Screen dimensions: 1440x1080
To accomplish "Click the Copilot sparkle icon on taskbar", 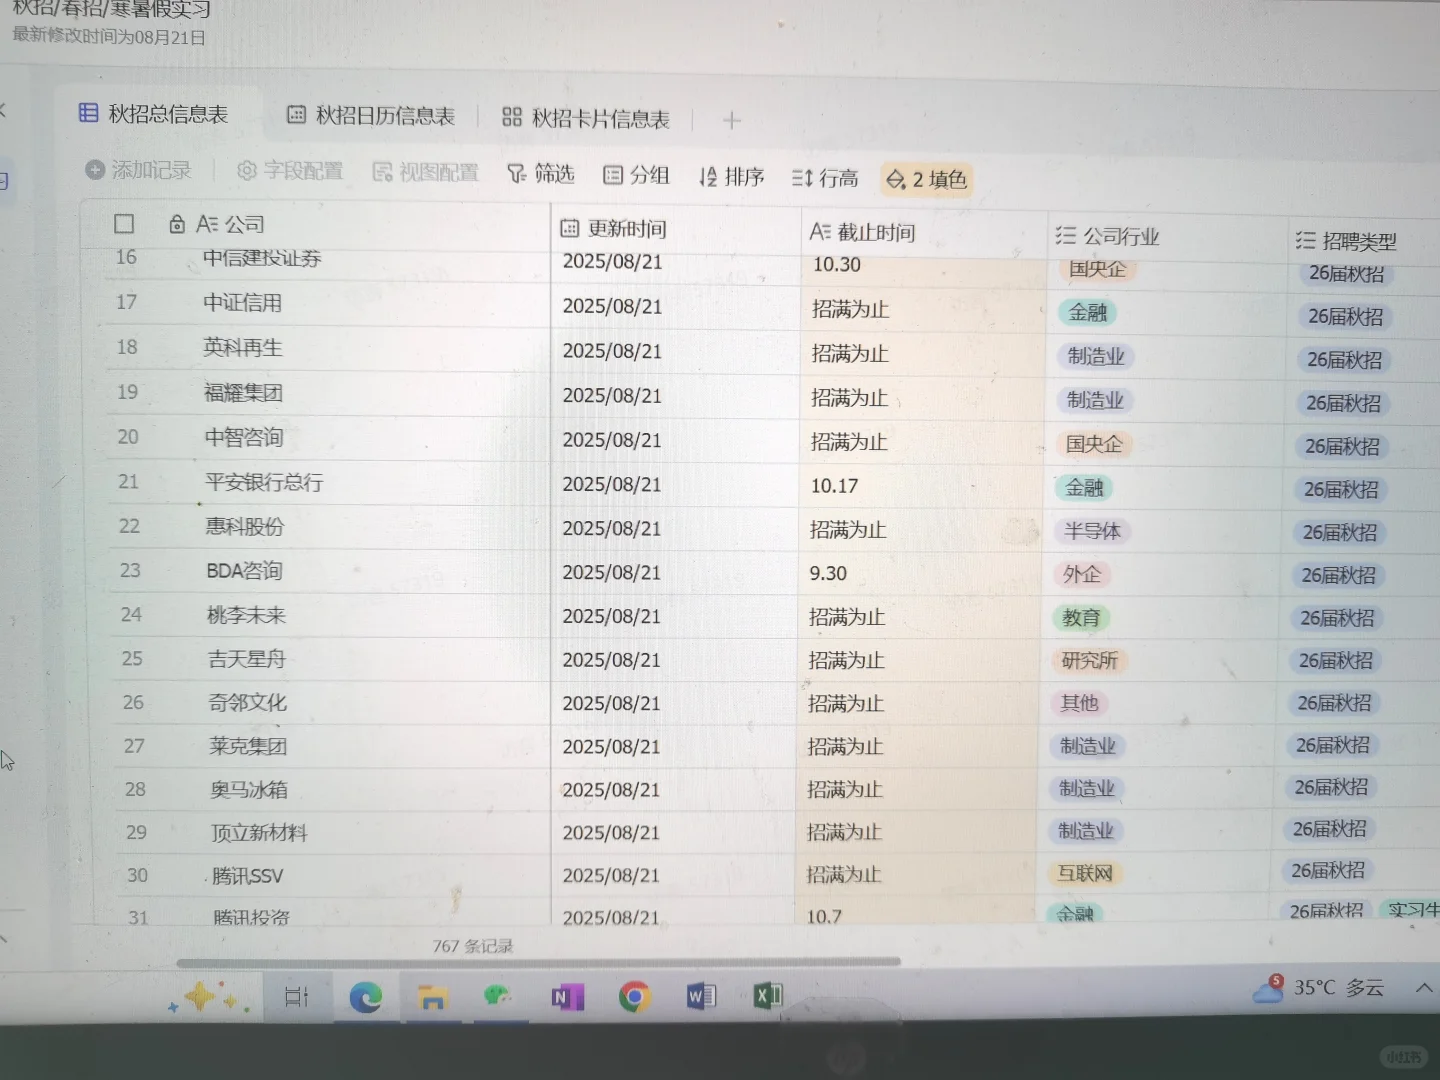I will pos(206,997).
